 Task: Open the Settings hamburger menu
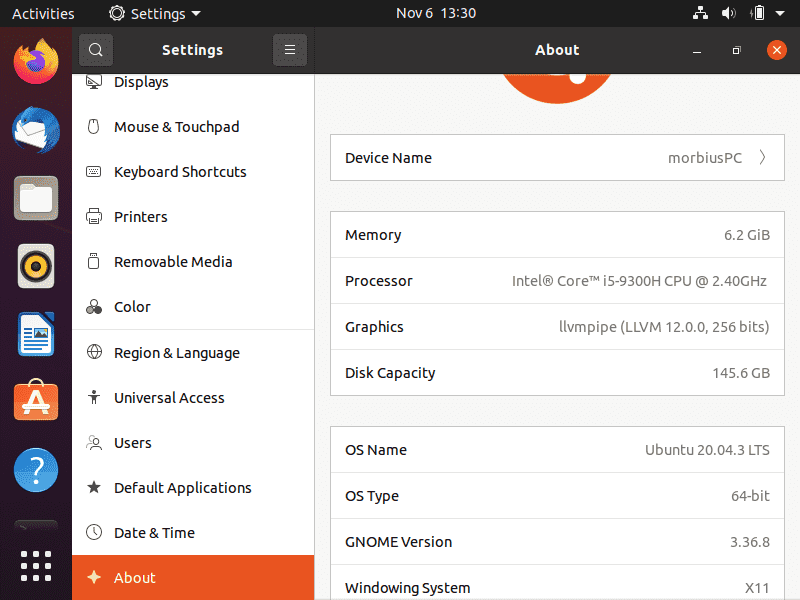(290, 50)
